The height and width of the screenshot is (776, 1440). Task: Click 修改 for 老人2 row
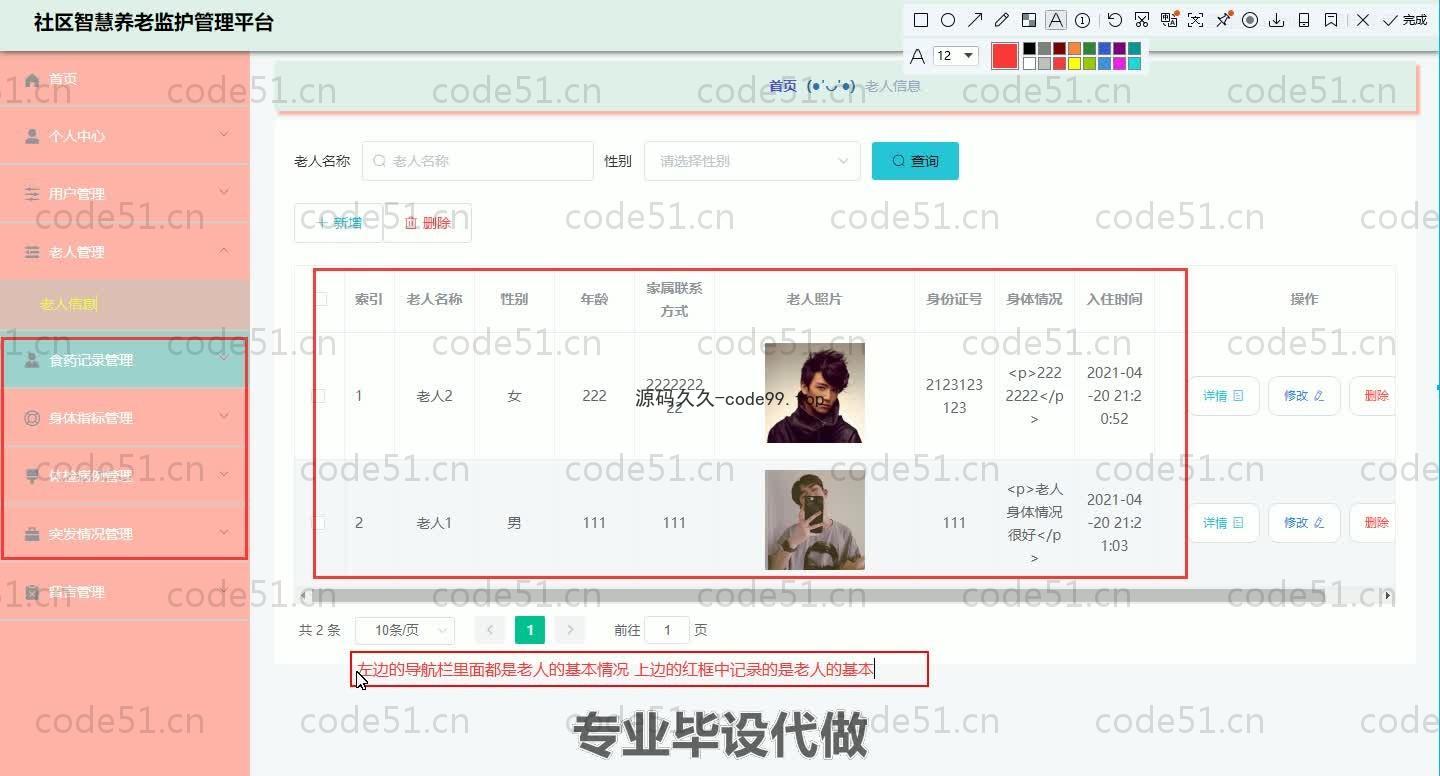point(1304,396)
